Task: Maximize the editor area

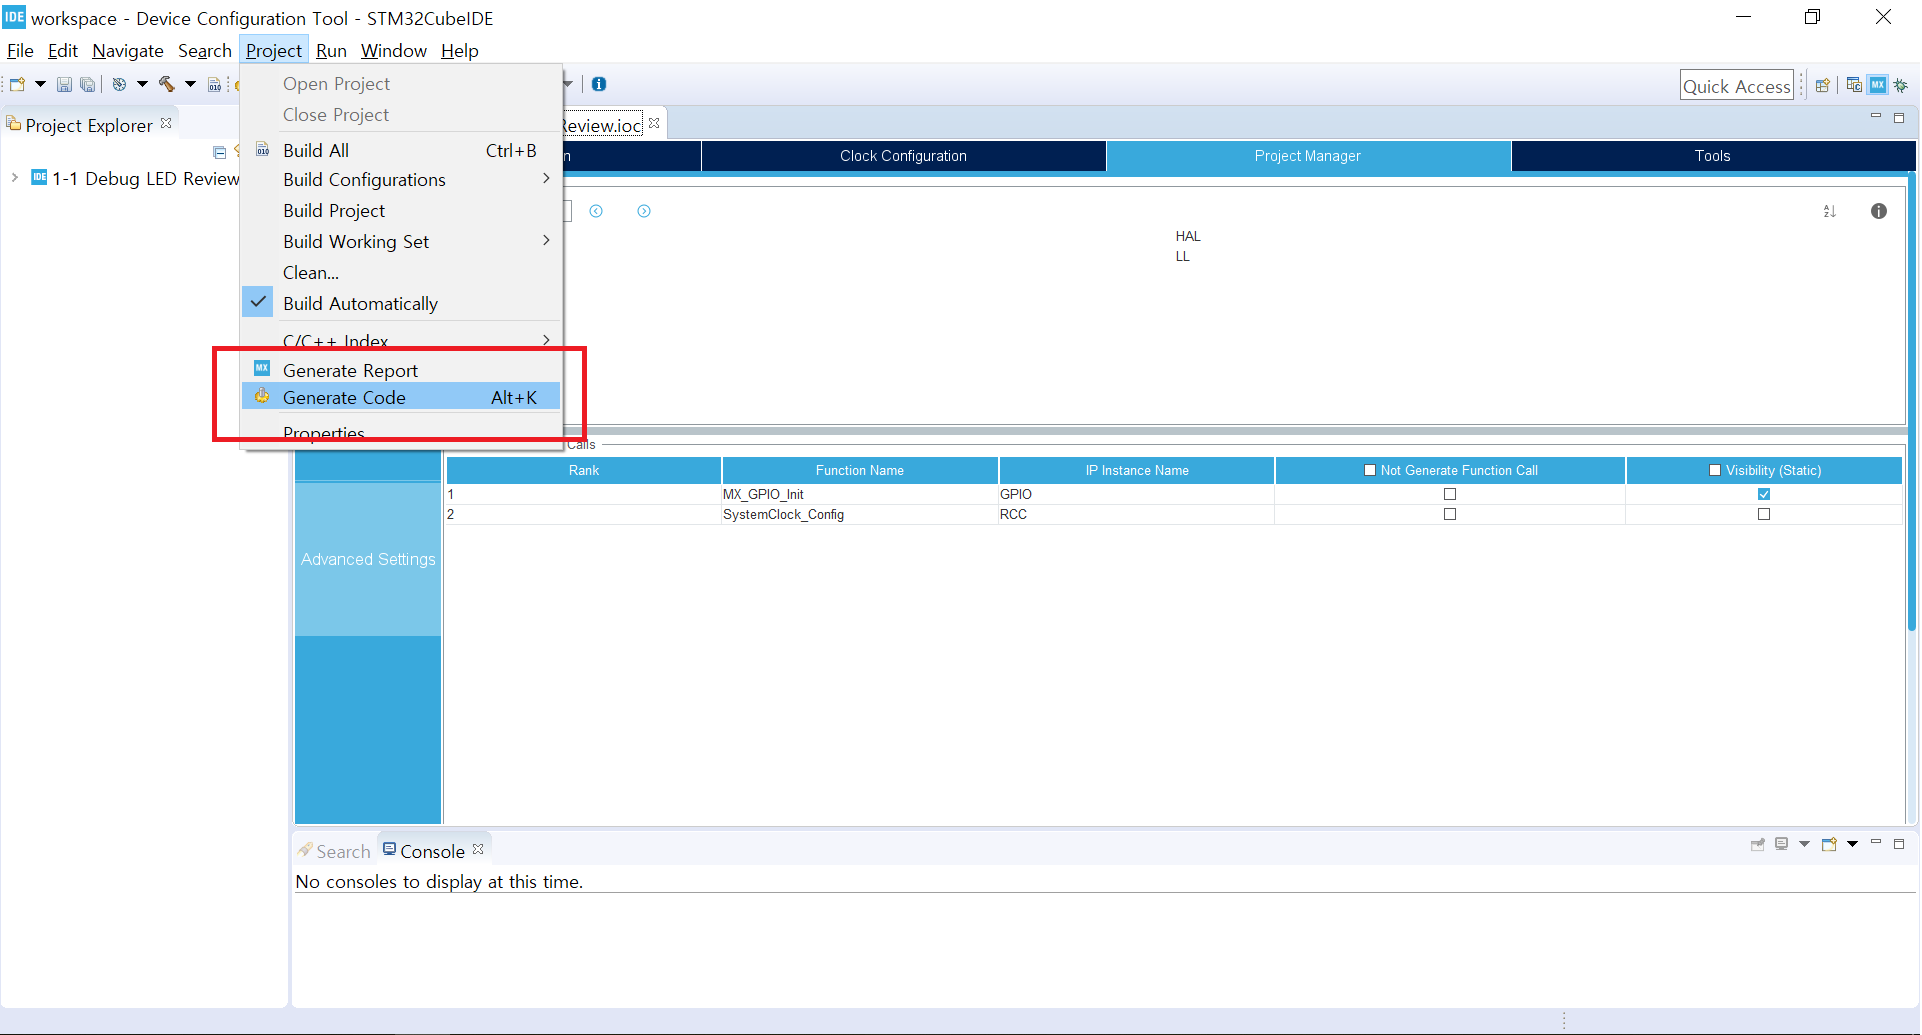Action: pyautogui.click(x=1899, y=117)
